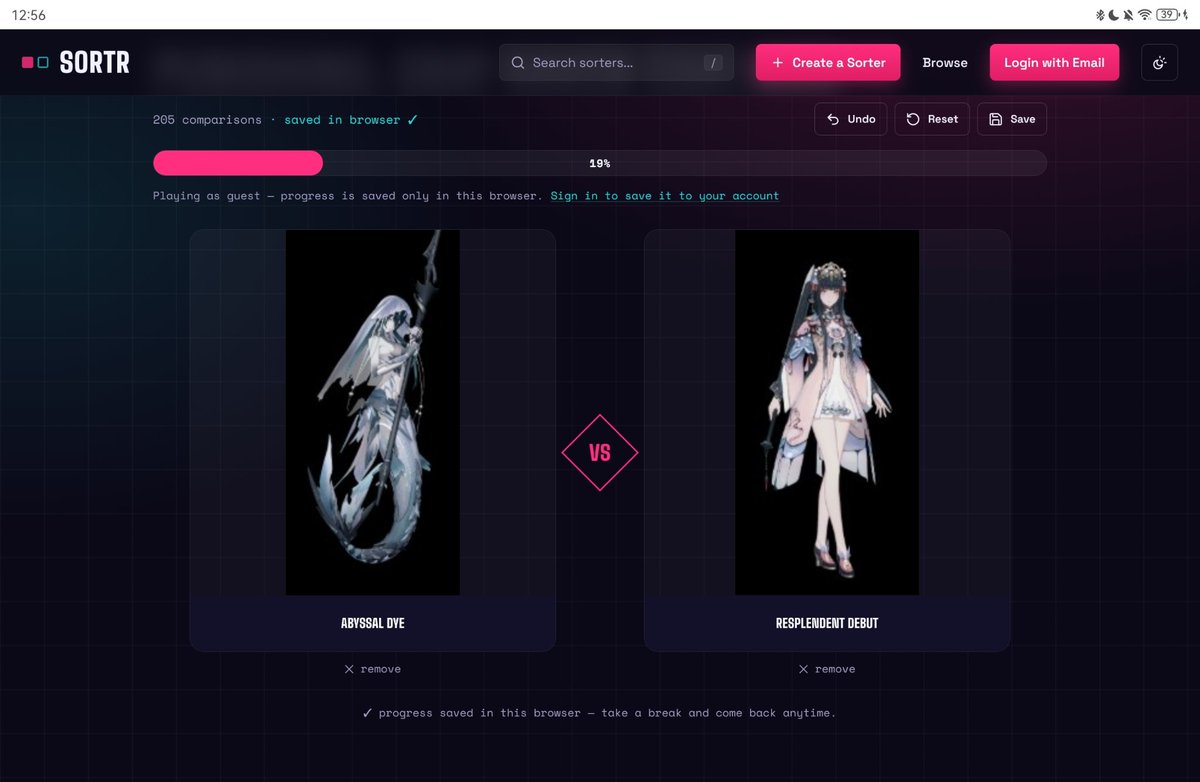1200x782 pixels.
Task: Focus the Search sorters field
Action: pos(616,62)
